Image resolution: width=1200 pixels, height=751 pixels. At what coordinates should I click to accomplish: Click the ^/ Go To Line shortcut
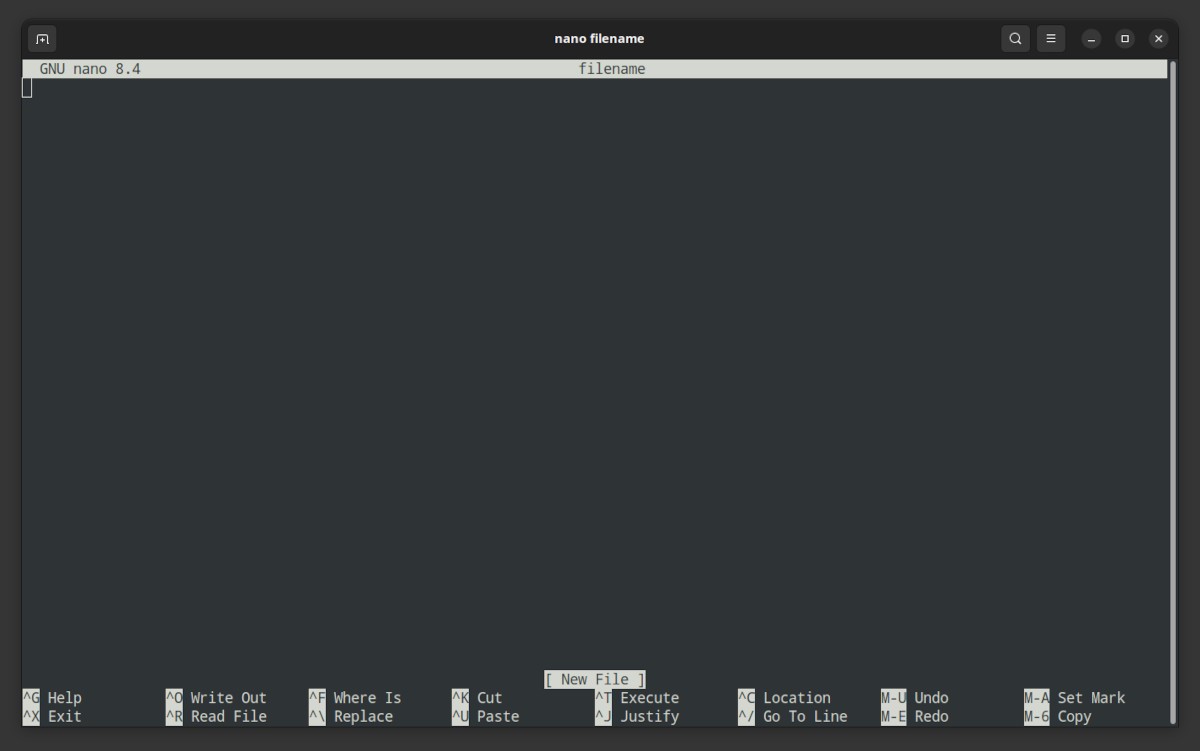(793, 716)
